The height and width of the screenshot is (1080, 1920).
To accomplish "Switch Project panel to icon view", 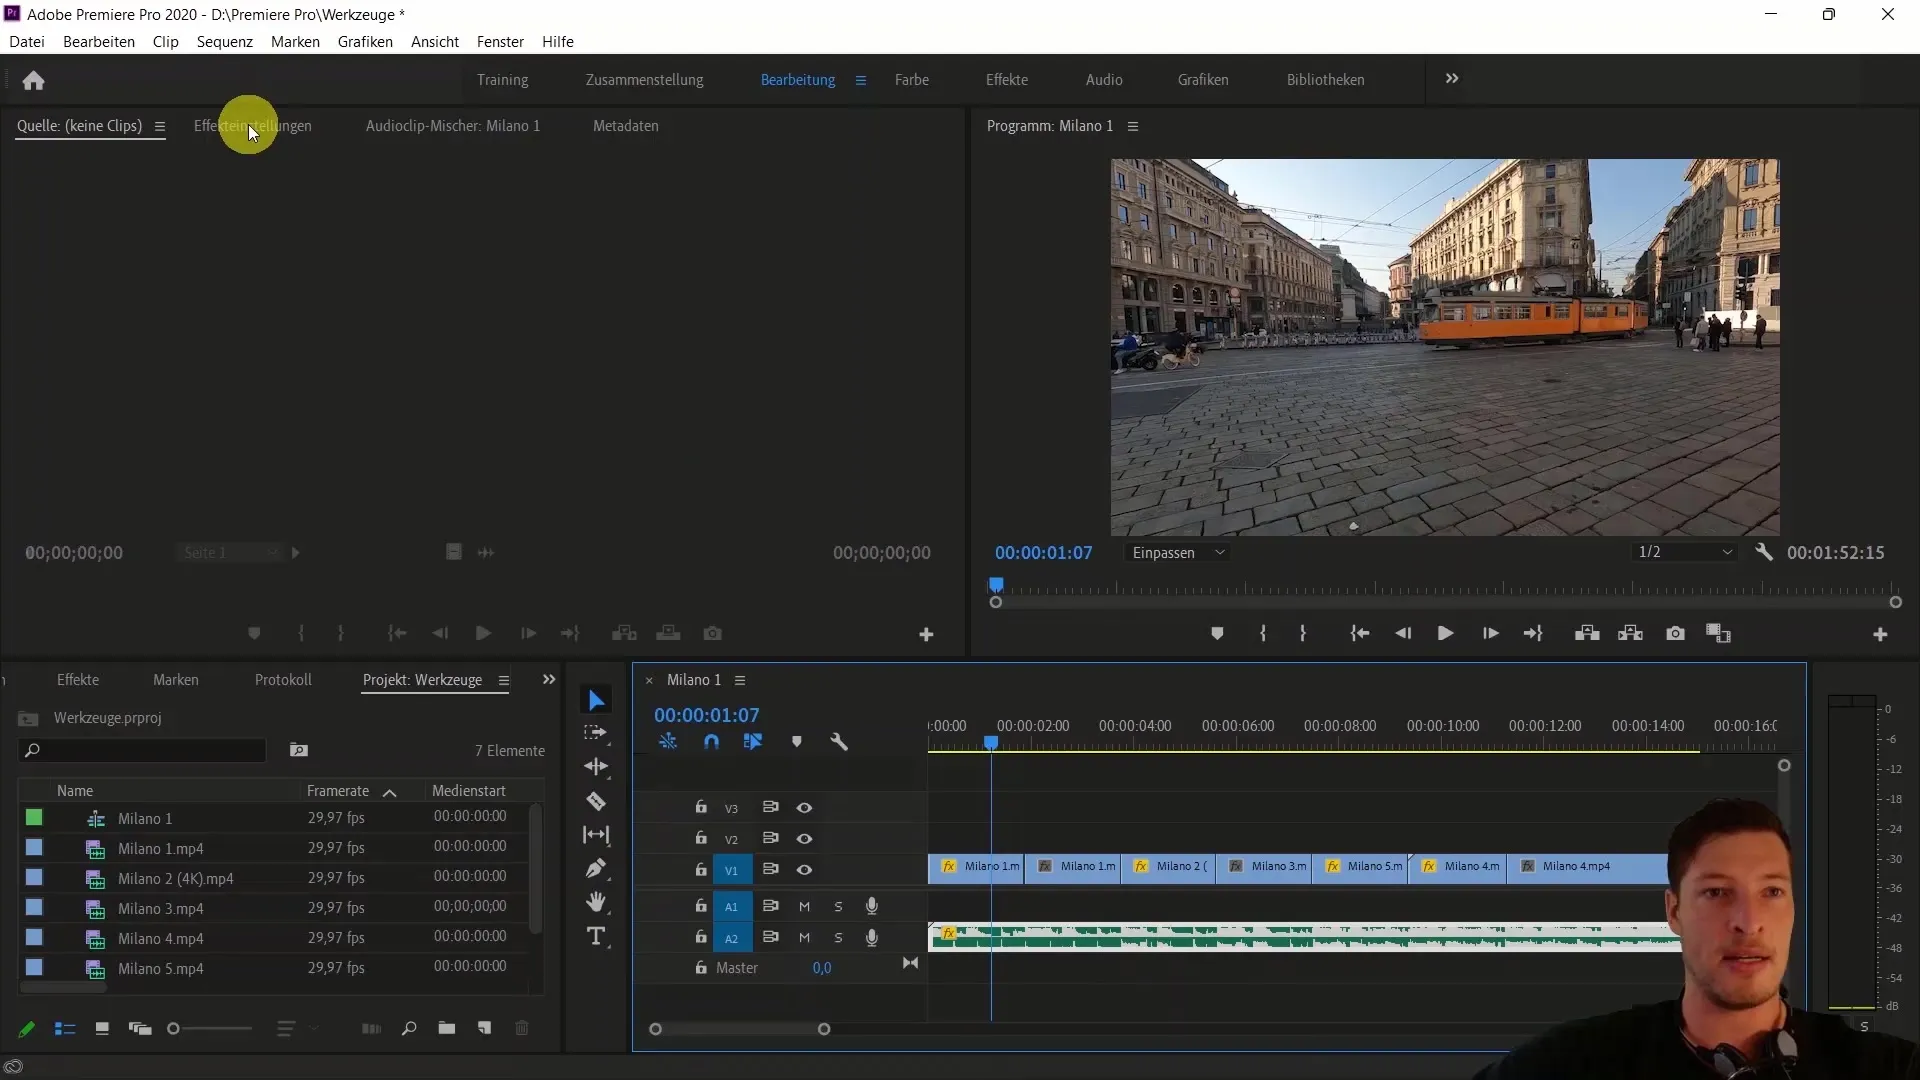I will [x=102, y=1028].
